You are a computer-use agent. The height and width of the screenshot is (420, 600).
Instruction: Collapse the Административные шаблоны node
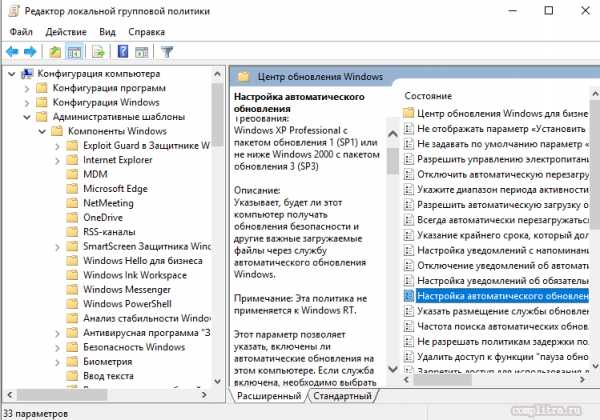pos(27,117)
